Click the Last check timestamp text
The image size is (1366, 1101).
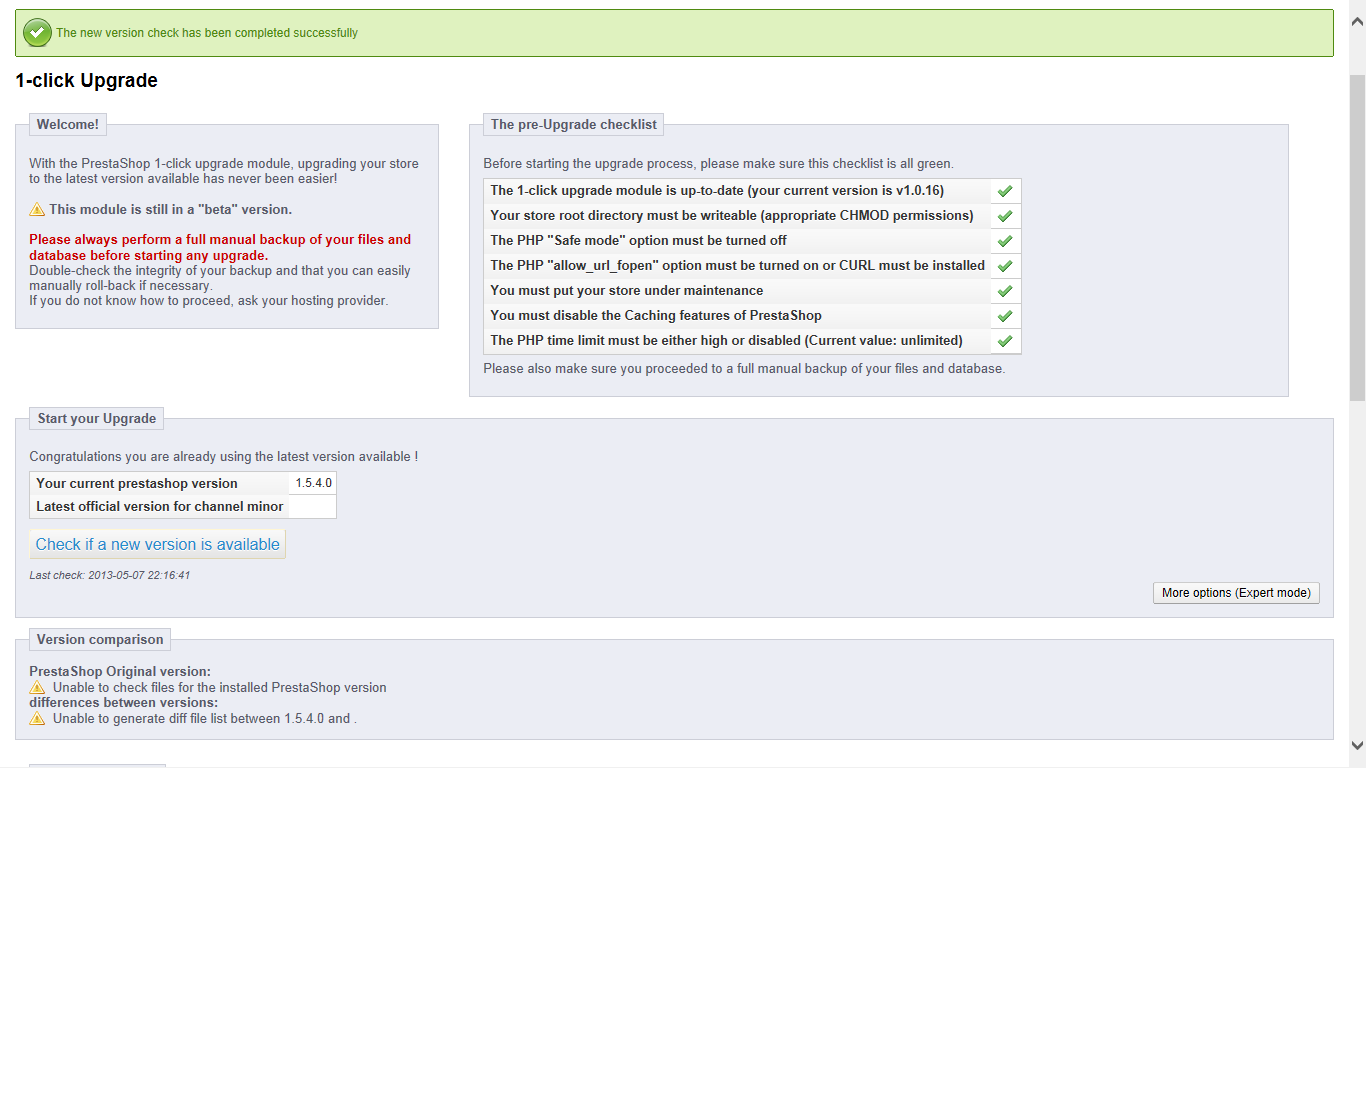pyautogui.click(x=109, y=575)
